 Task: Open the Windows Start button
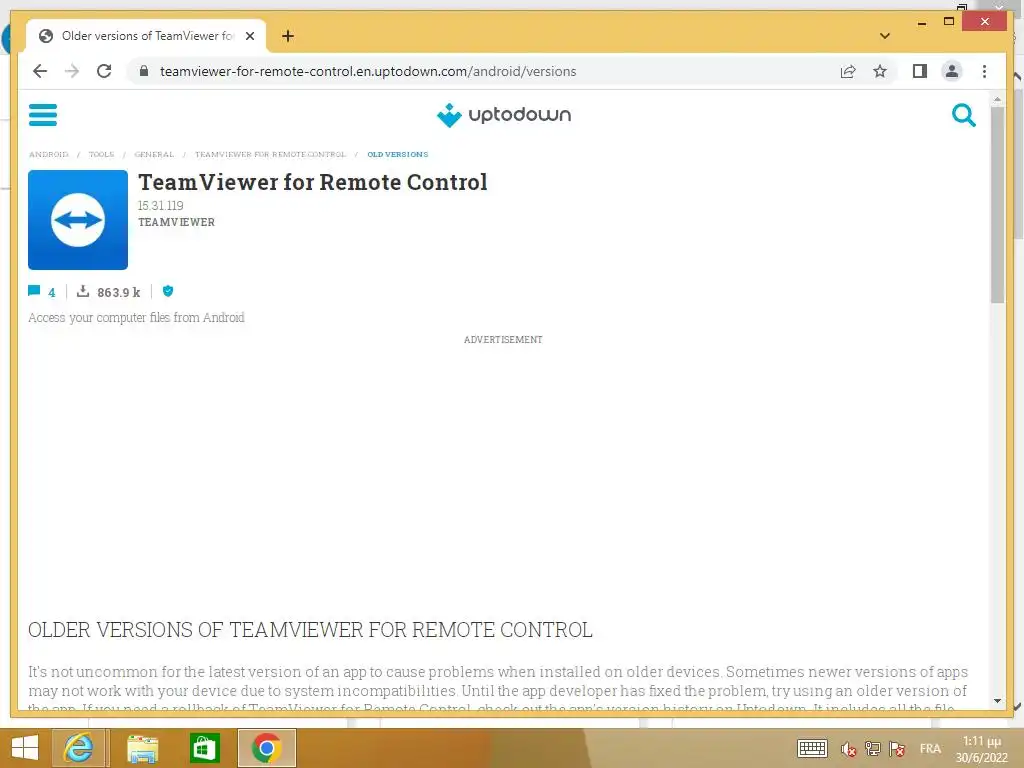[x=25, y=748]
